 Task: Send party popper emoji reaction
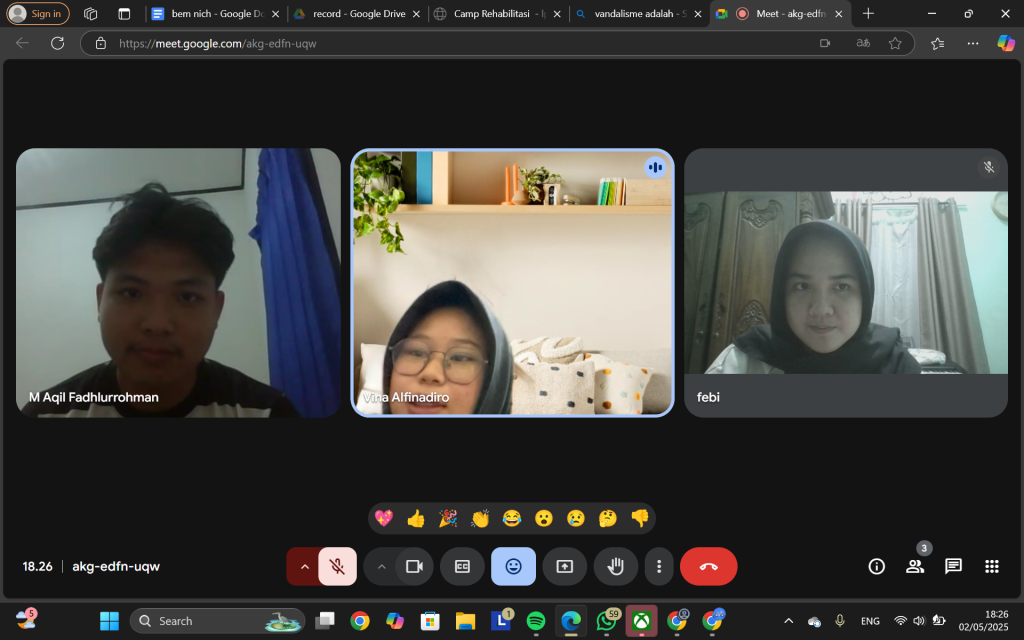(448, 518)
